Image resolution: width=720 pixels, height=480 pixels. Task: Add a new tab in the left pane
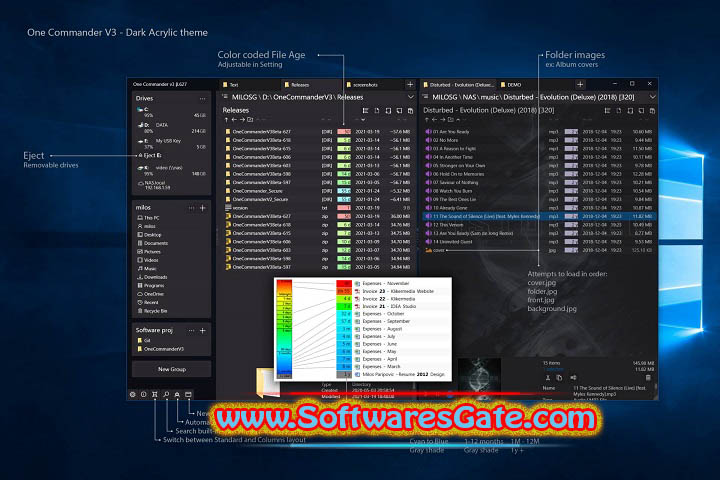pos(410,85)
